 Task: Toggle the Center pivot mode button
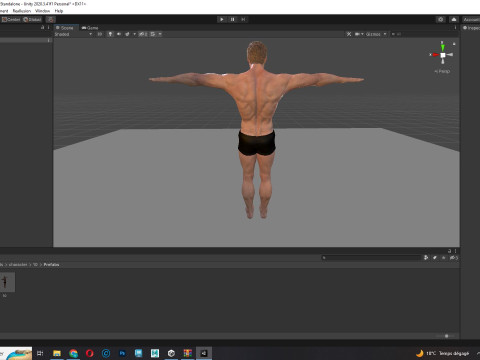(x=11, y=19)
